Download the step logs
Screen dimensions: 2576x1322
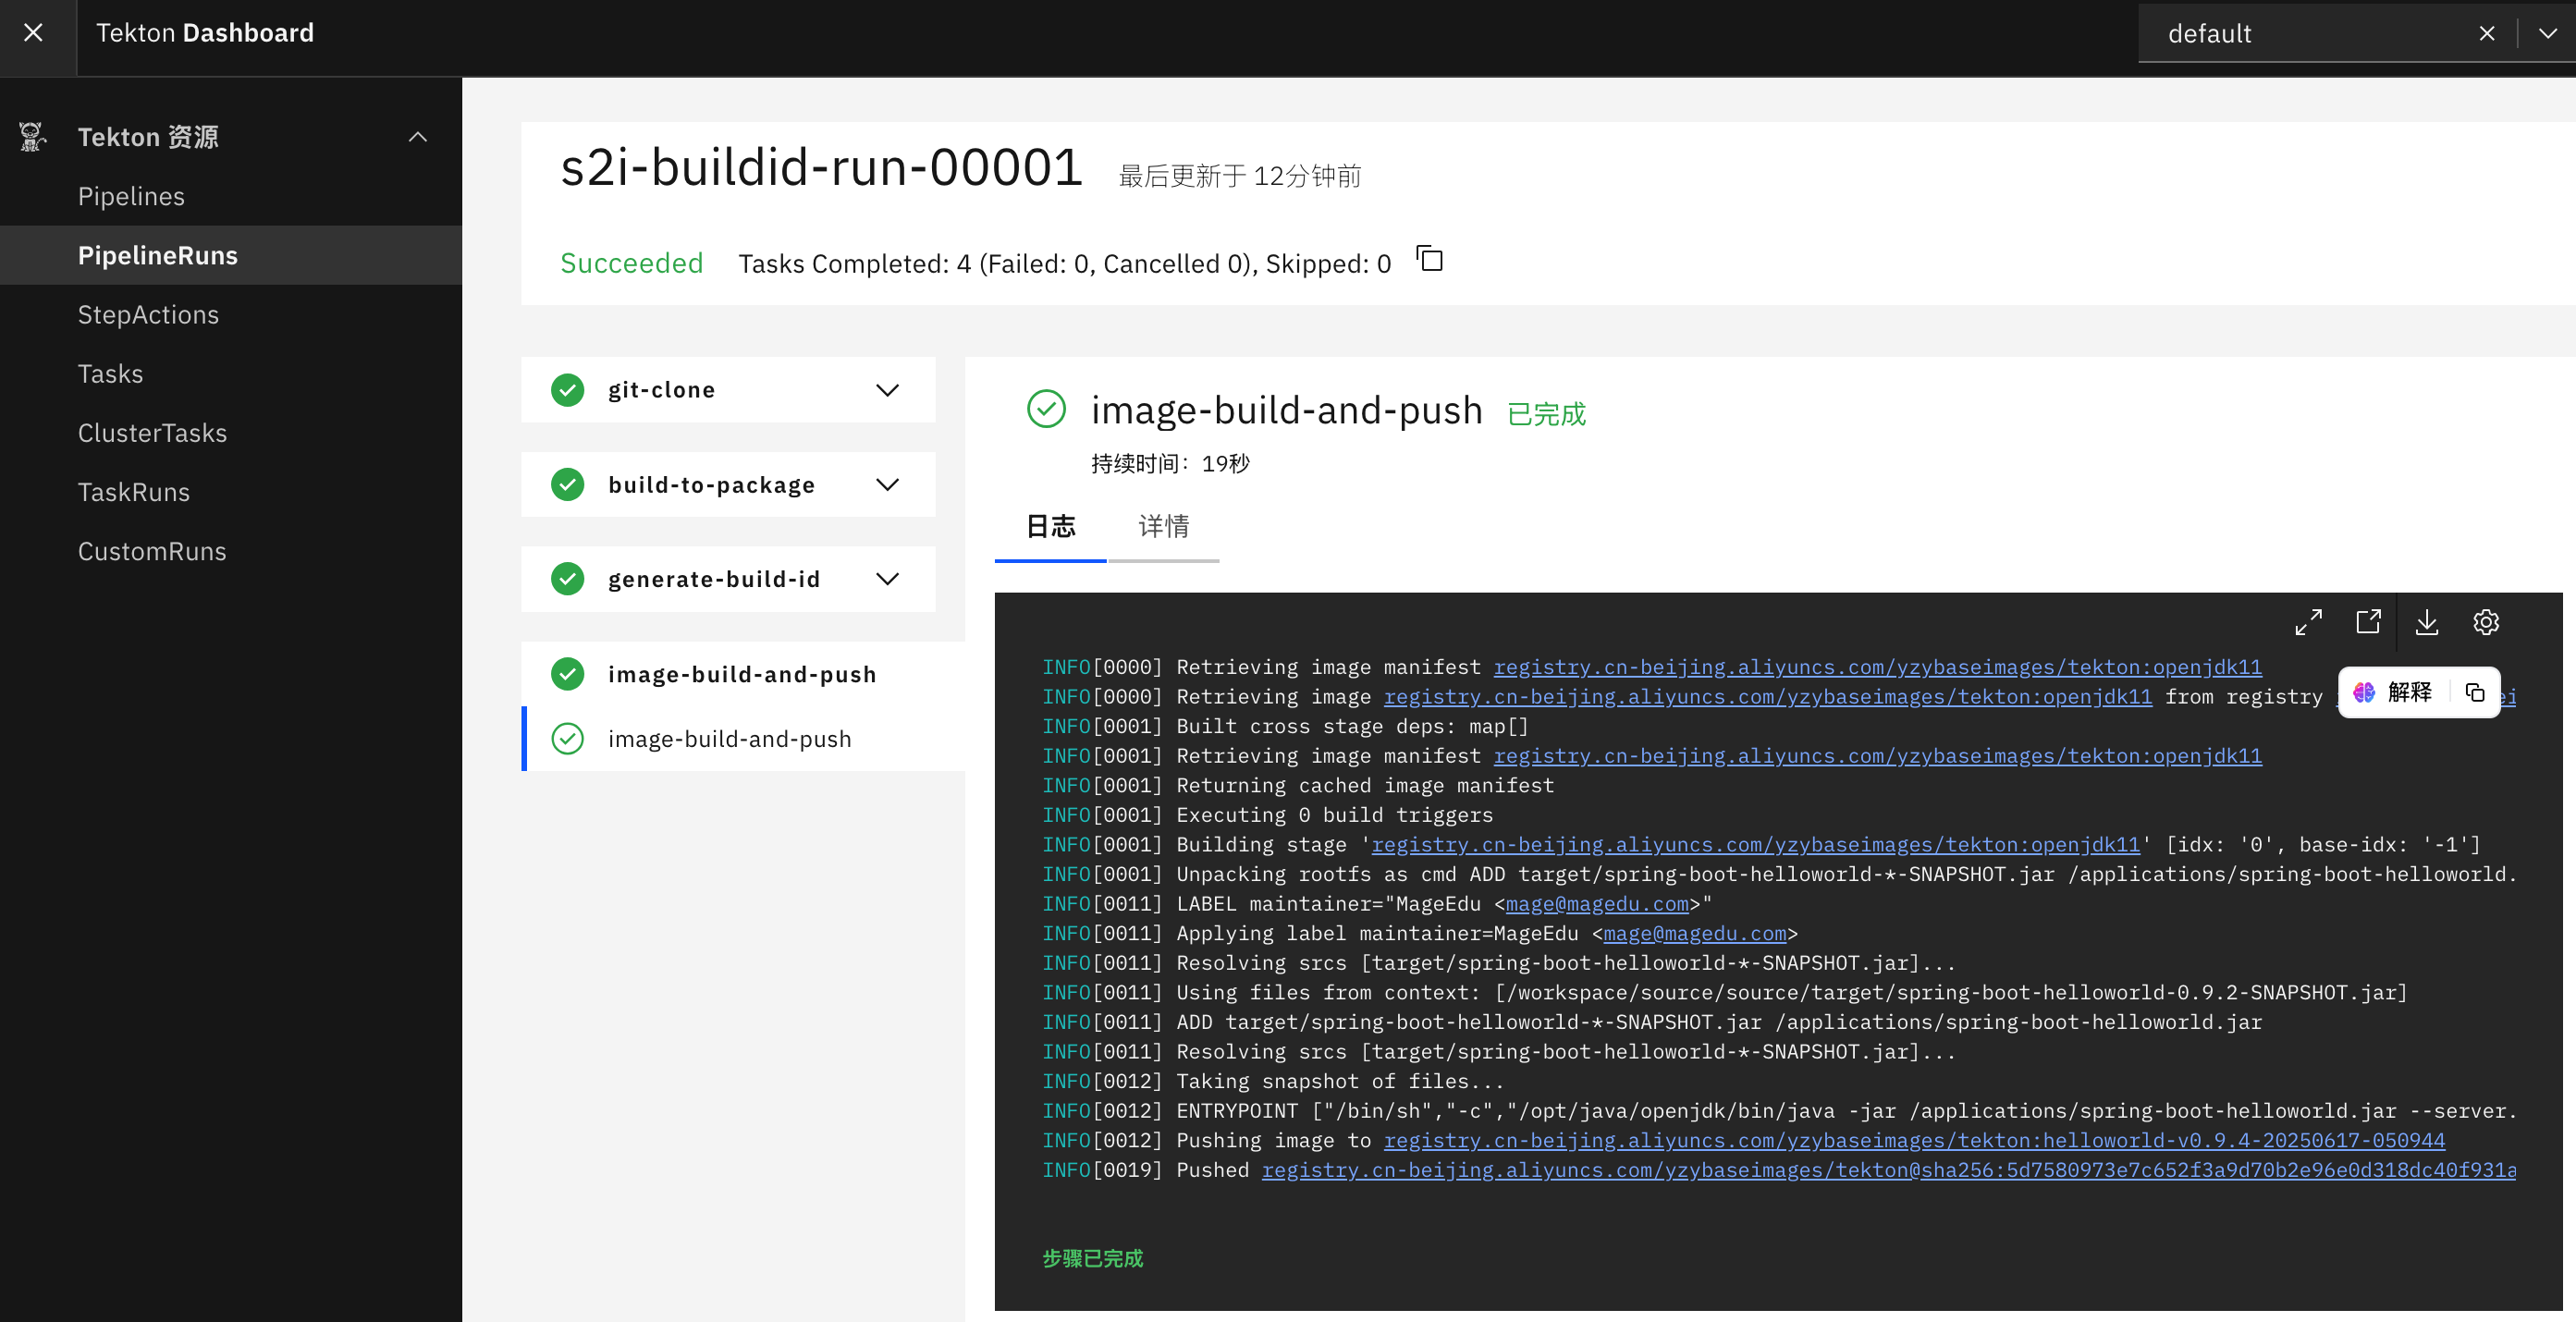click(x=2427, y=622)
